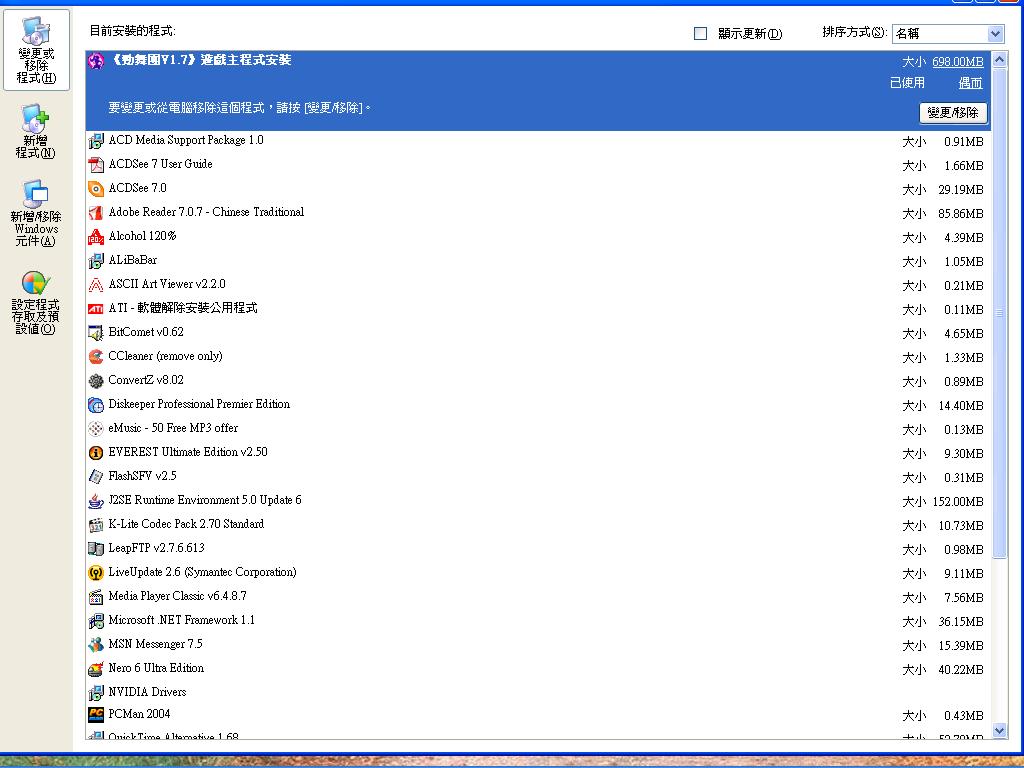
Task: Click the 698.00MB size link
Action: (x=957, y=62)
